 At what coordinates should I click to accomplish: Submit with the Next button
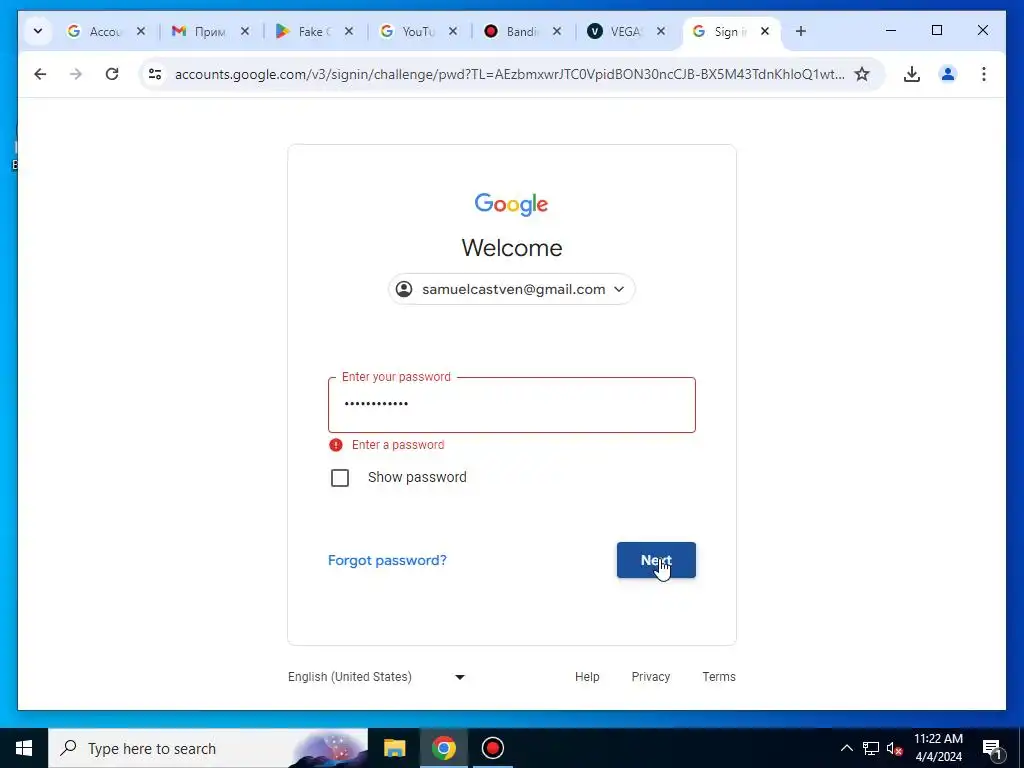click(x=656, y=560)
